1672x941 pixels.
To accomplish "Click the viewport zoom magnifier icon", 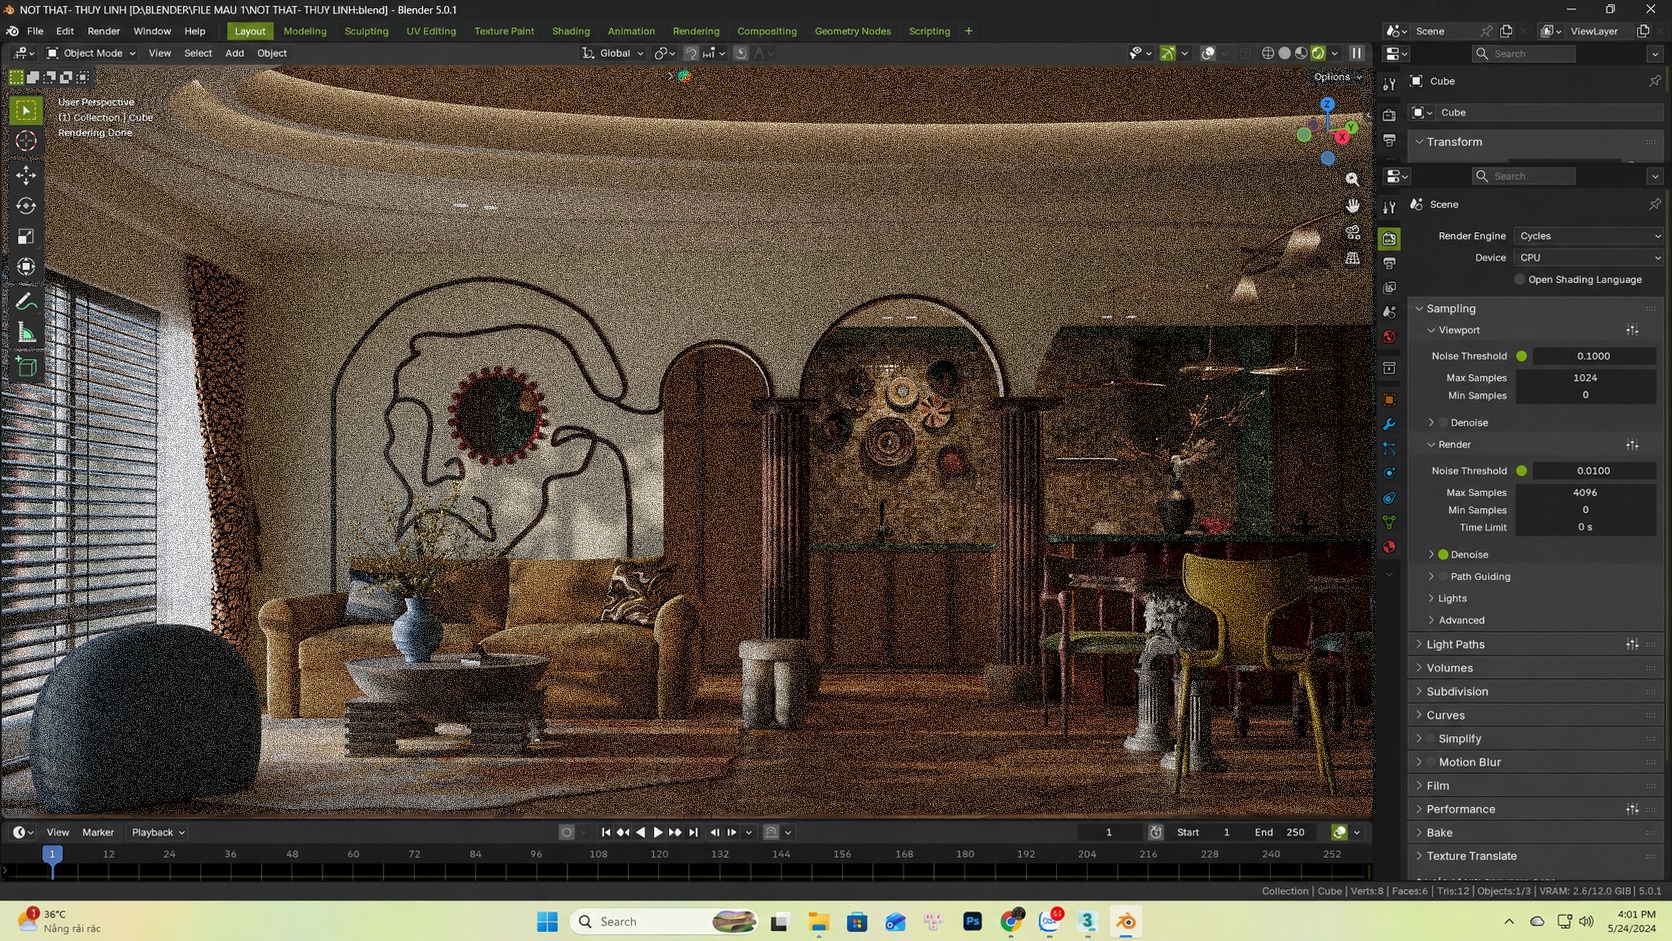I will (x=1352, y=179).
